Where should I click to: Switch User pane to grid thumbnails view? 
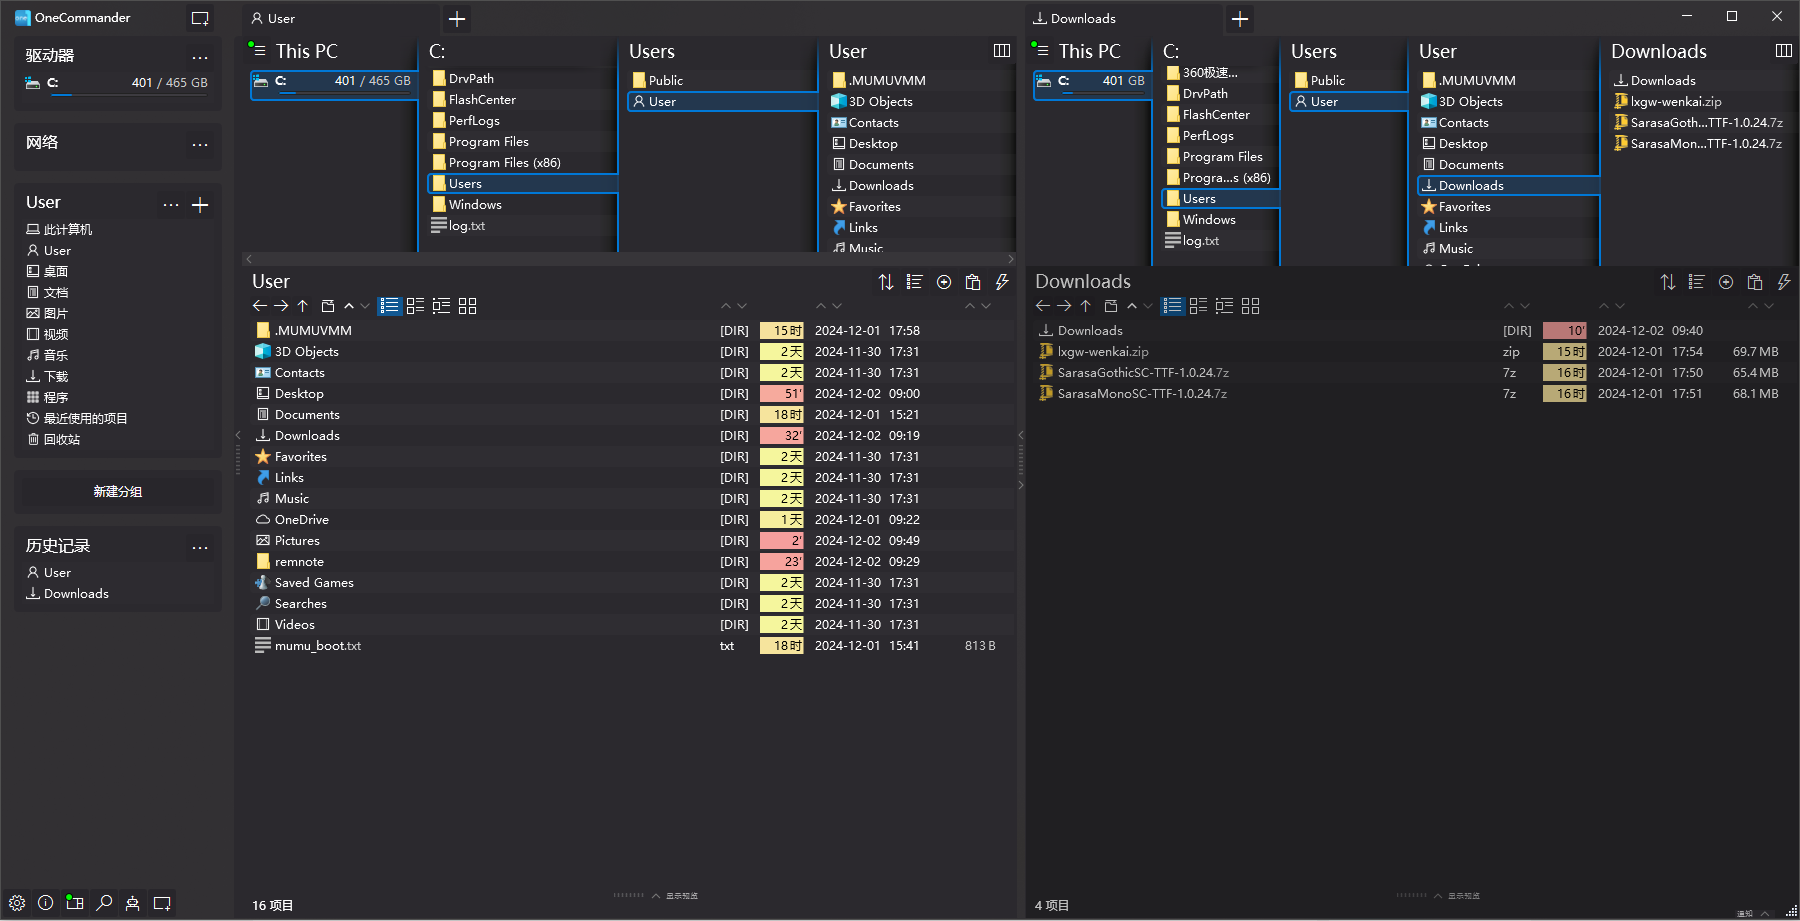tap(468, 306)
